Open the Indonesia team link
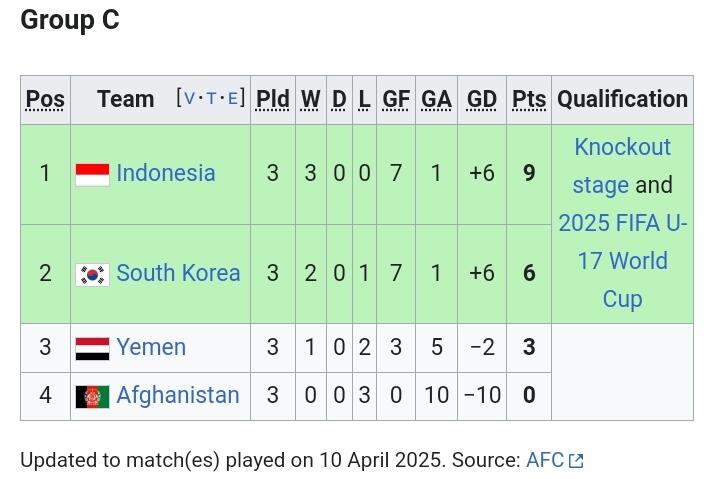The height and width of the screenshot is (479, 717). tap(165, 173)
